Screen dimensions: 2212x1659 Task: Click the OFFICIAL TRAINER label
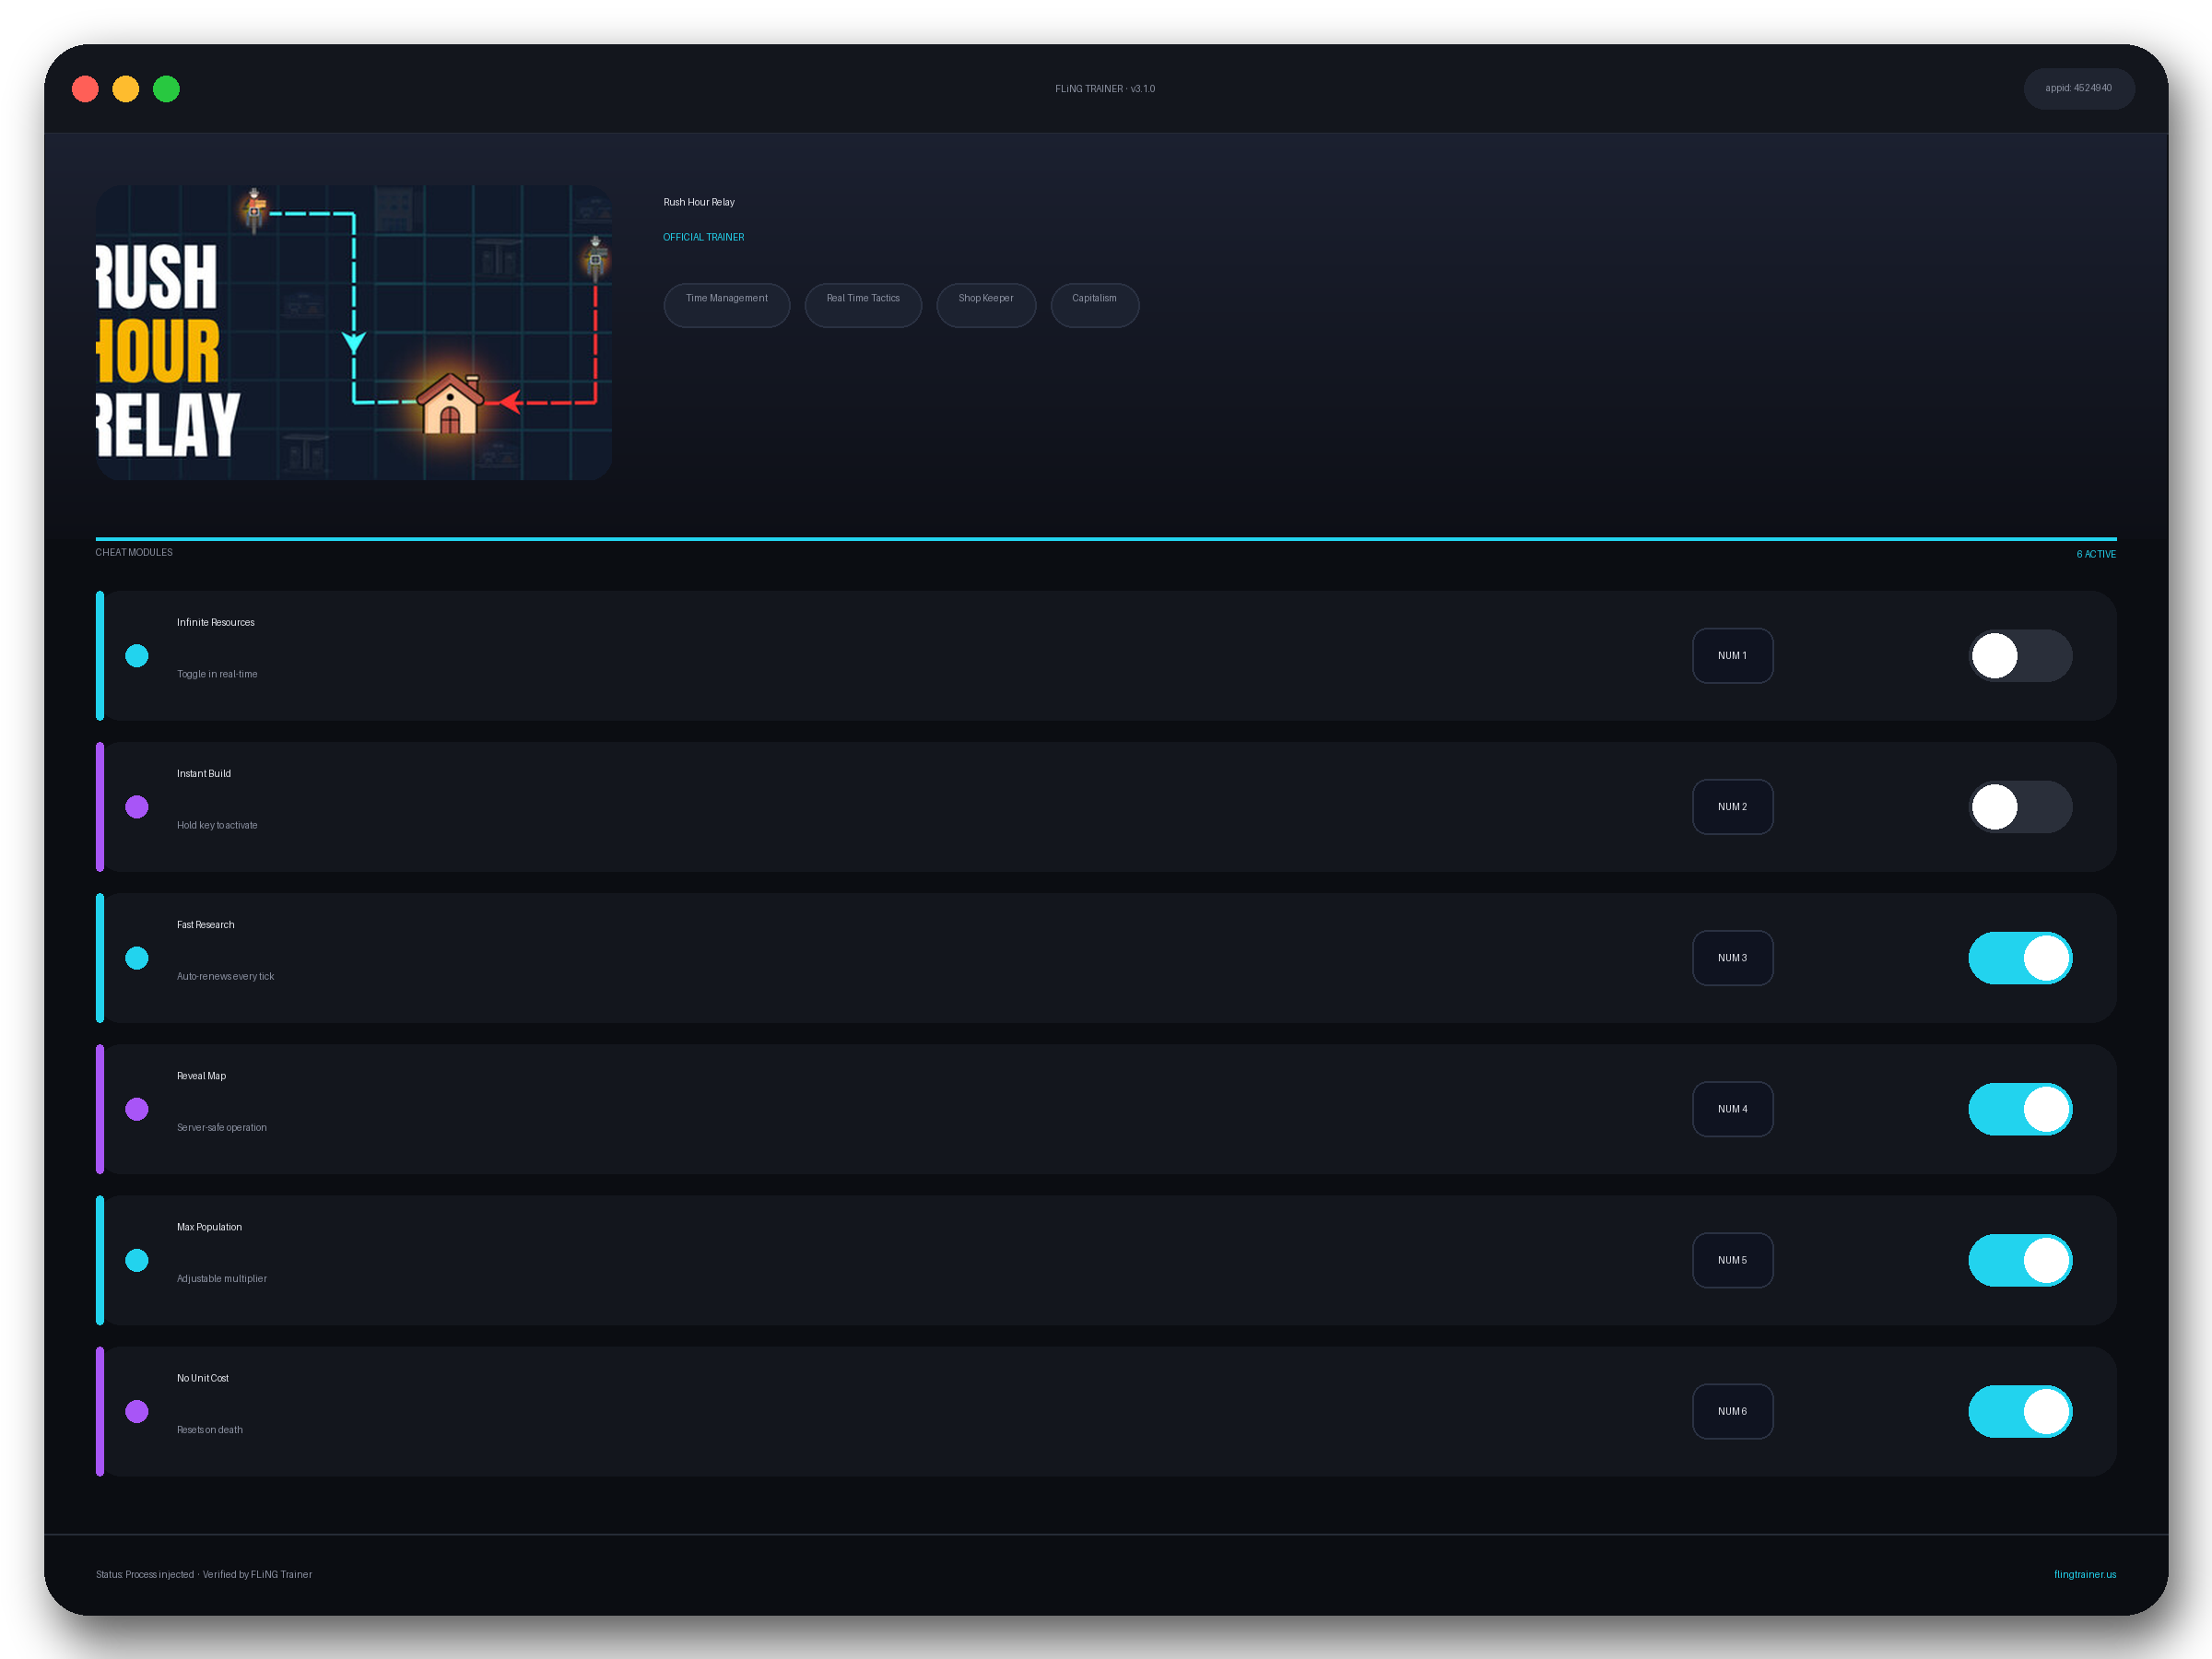click(704, 237)
